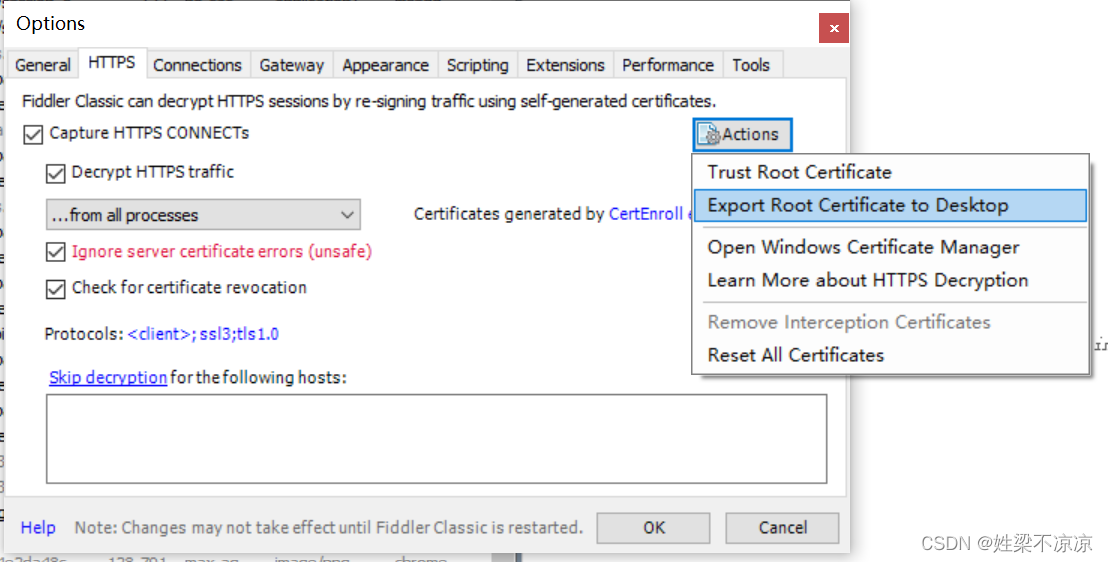Toggle Ignore server certificate errors checkbox
Screen dimensions: 1108x562
55,252
